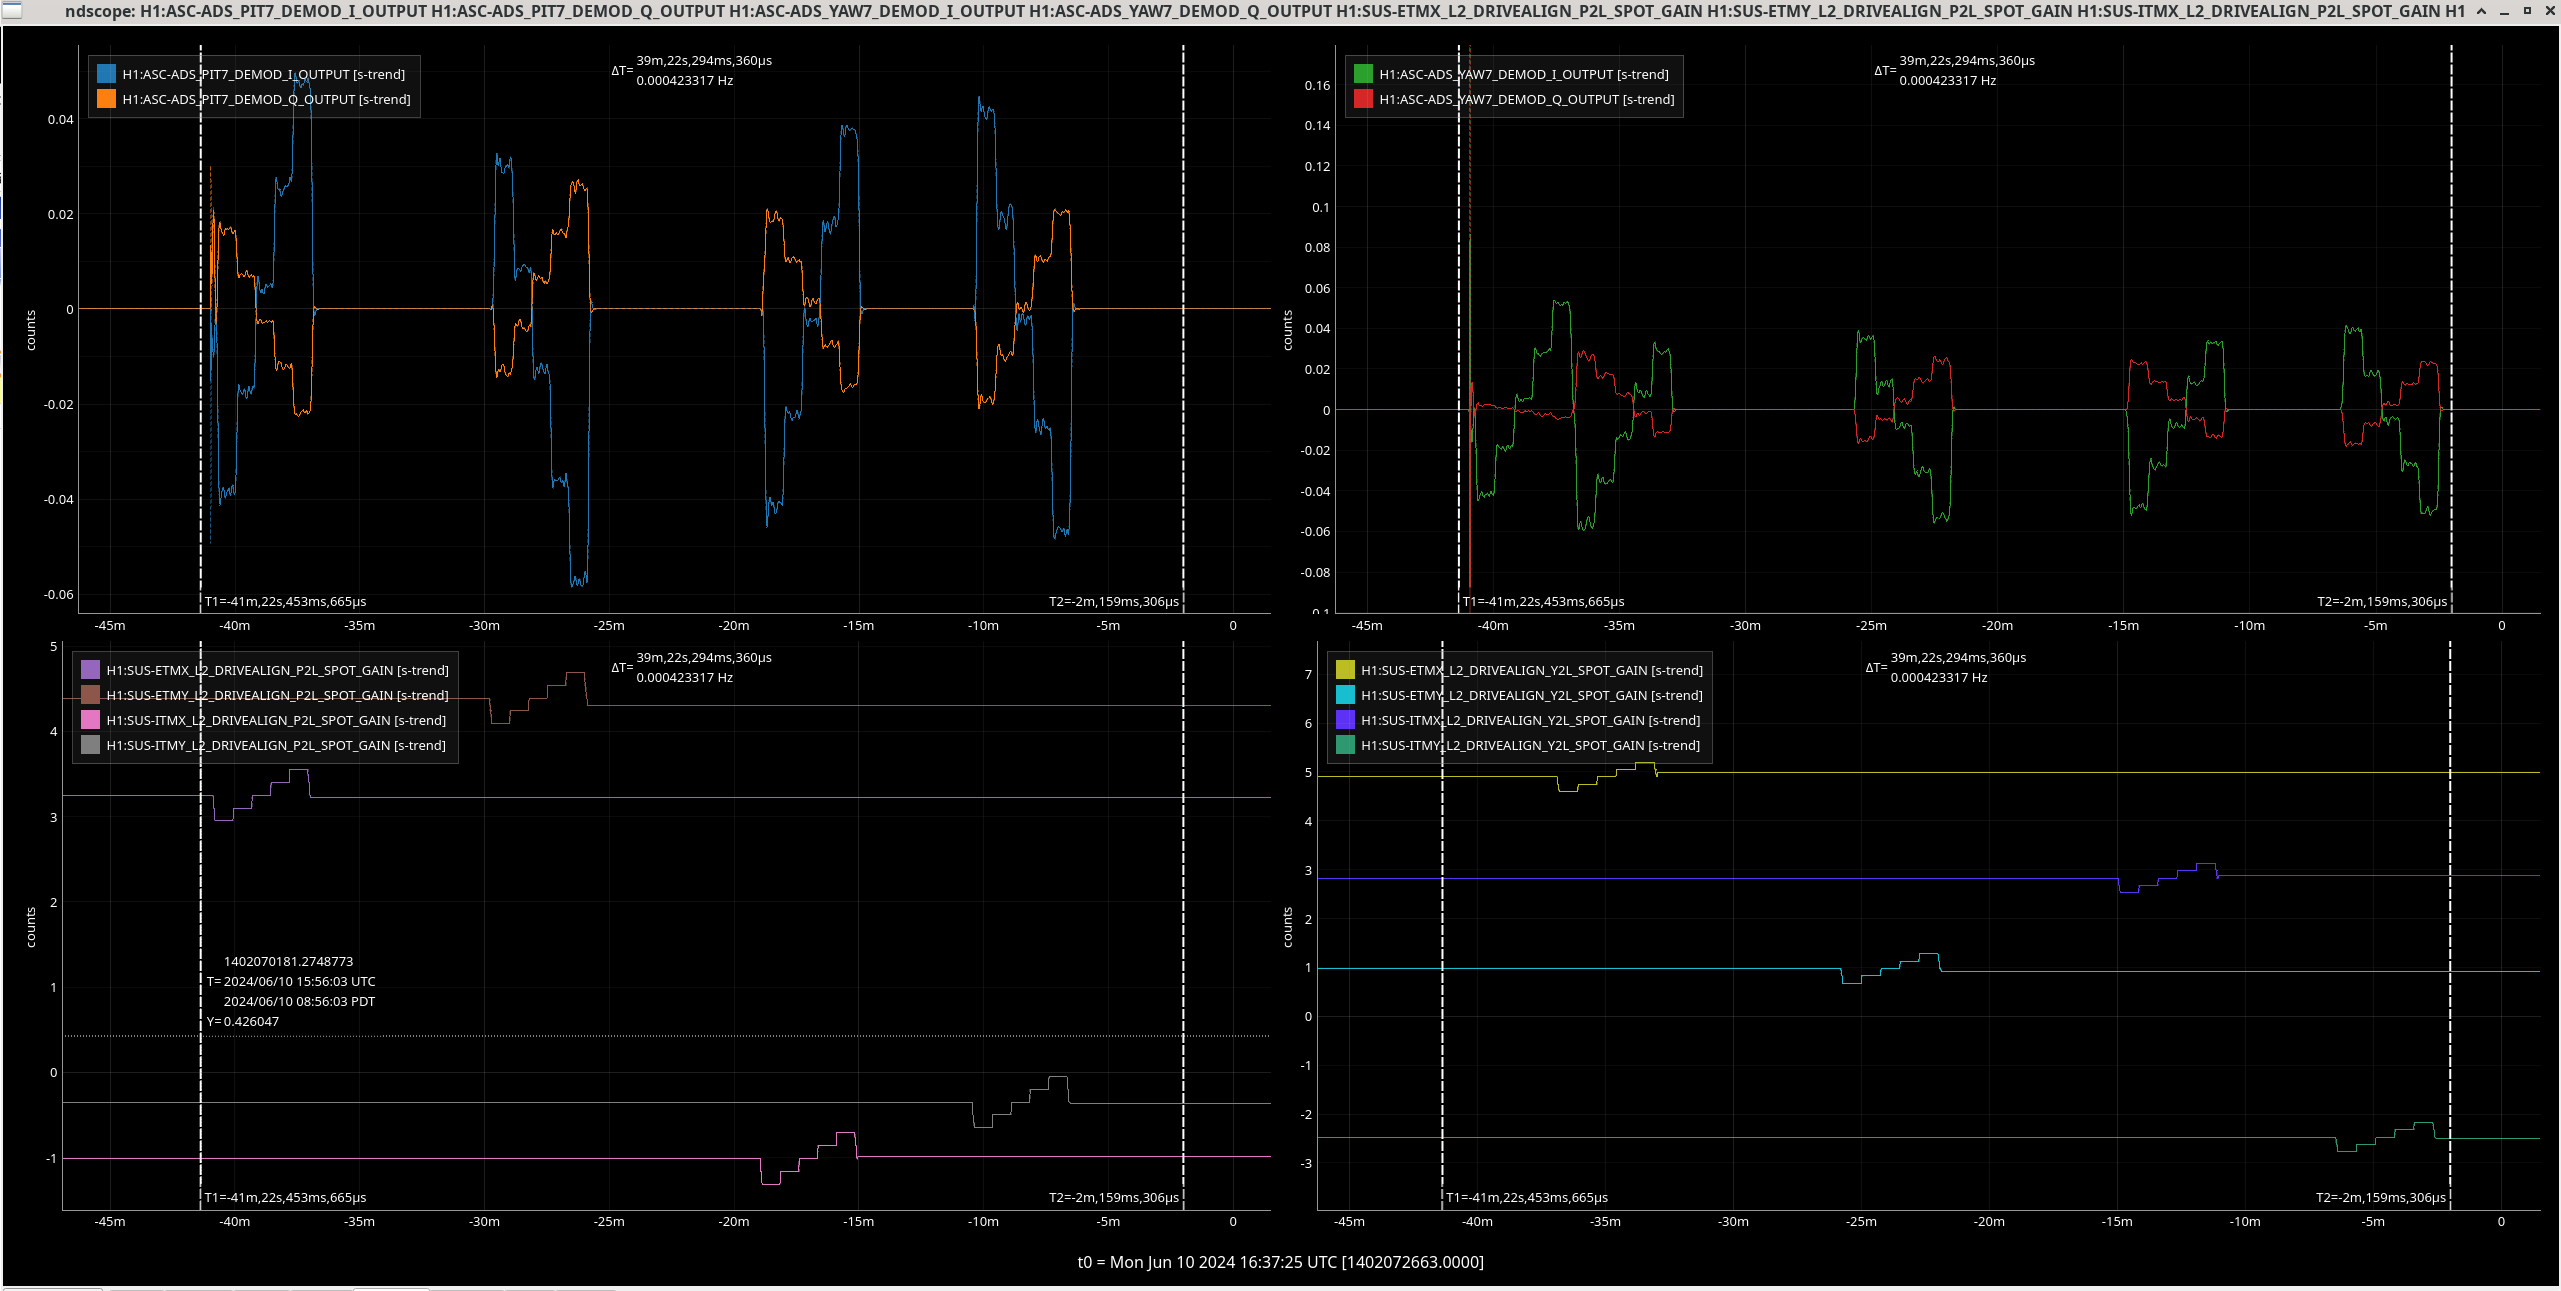The width and height of the screenshot is (2561, 1291).
Task: Click the orange PIT7_DEMOD_Q_OUTPUT legend swatch
Action: [x=106, y=99]
